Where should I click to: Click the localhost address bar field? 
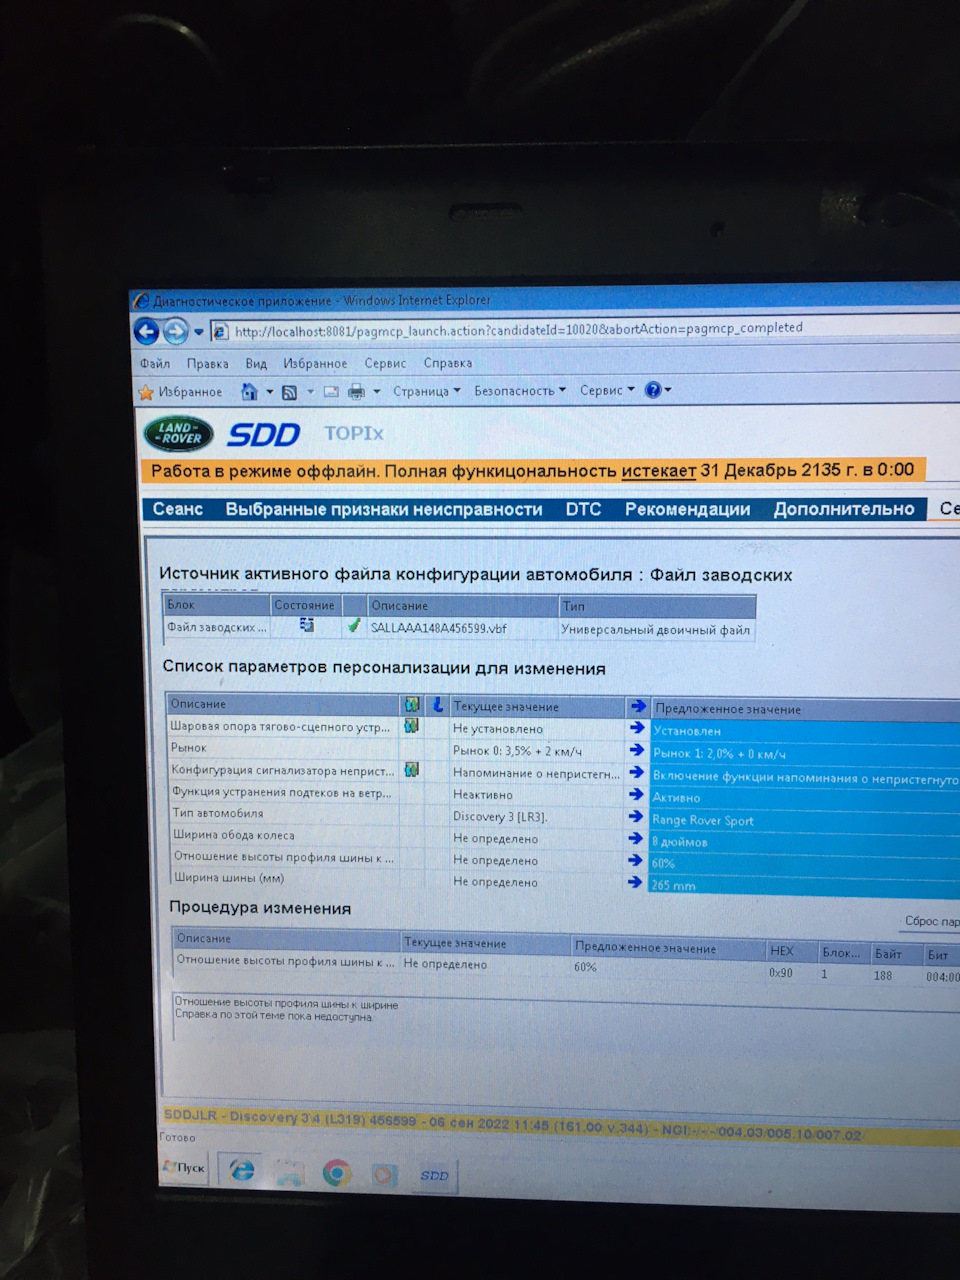click(x=585, y=329)
